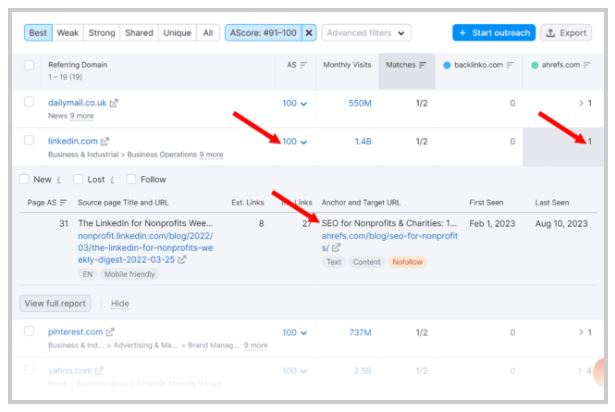Open the pinterest.com domain link
The image size is (615, 412).
pyautogui.click(x=75, y=332)
